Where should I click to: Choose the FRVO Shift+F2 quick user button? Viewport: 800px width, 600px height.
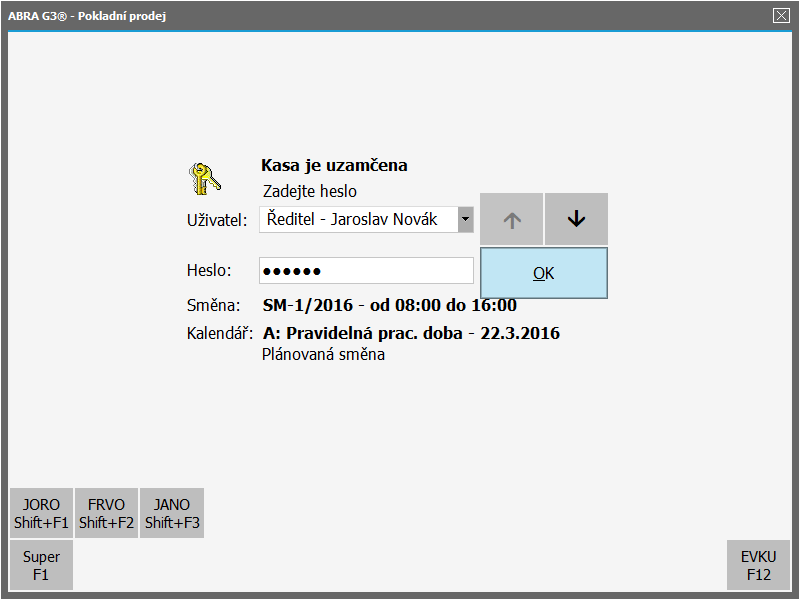pos(107,513)
